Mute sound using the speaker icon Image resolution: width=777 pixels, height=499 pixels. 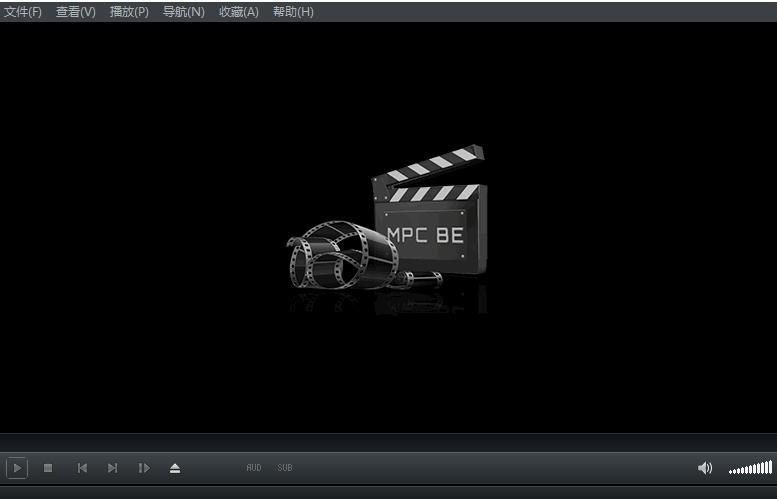(x=705, y=468)
